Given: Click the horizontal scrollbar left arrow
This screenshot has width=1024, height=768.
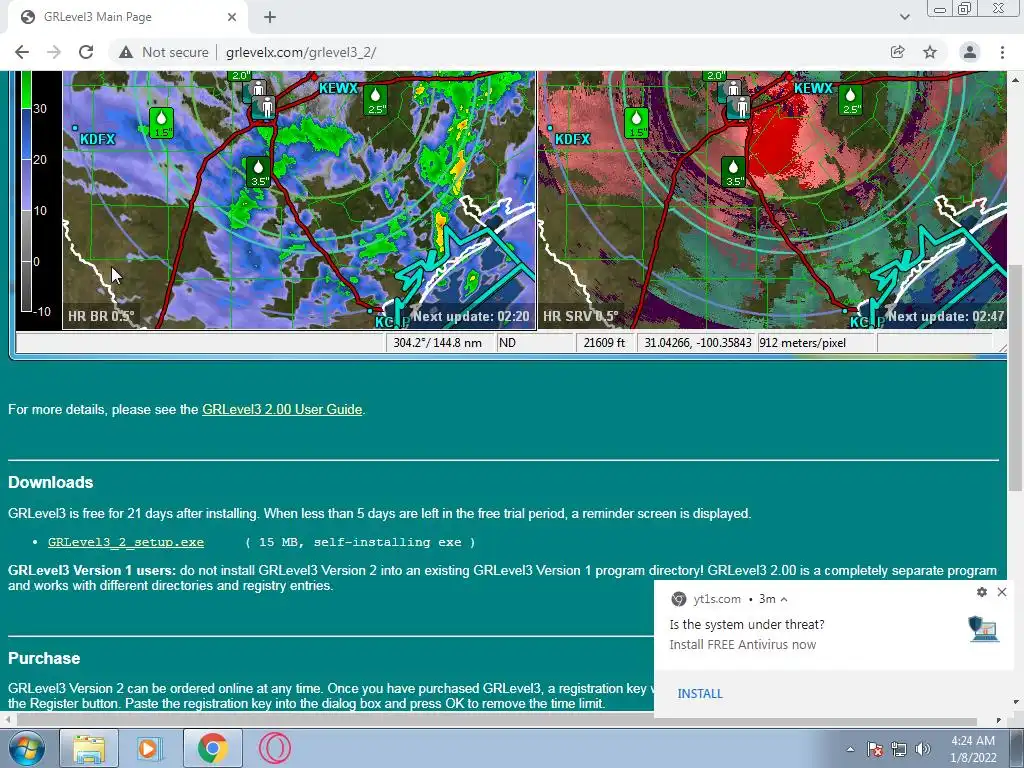Looking at the screenshot, I should click(x=7, y=720).
